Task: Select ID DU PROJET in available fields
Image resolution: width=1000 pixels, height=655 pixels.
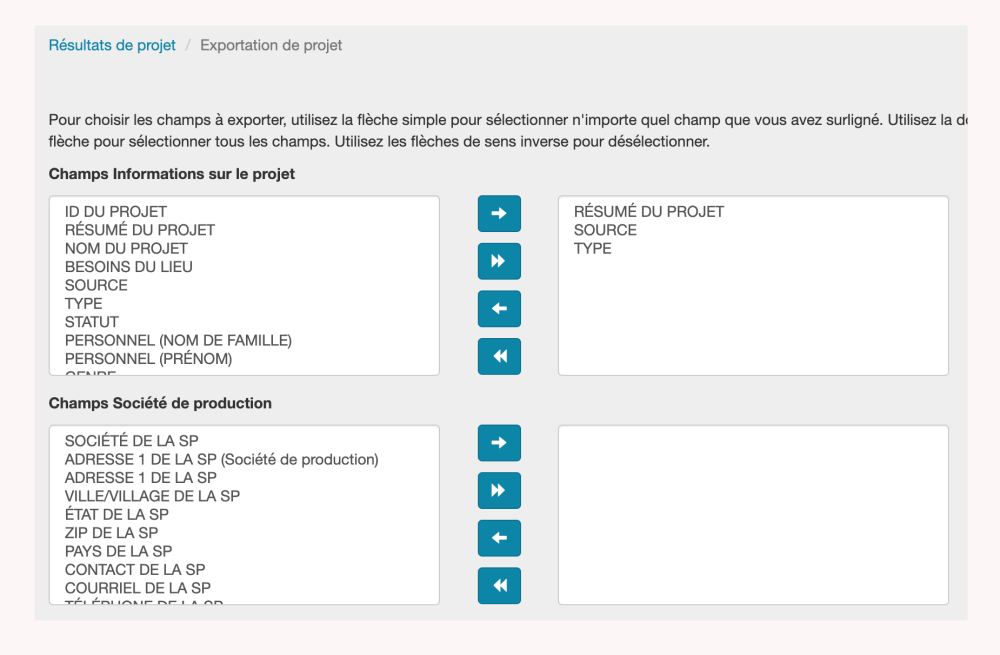Action: click(x=116, y=212)
